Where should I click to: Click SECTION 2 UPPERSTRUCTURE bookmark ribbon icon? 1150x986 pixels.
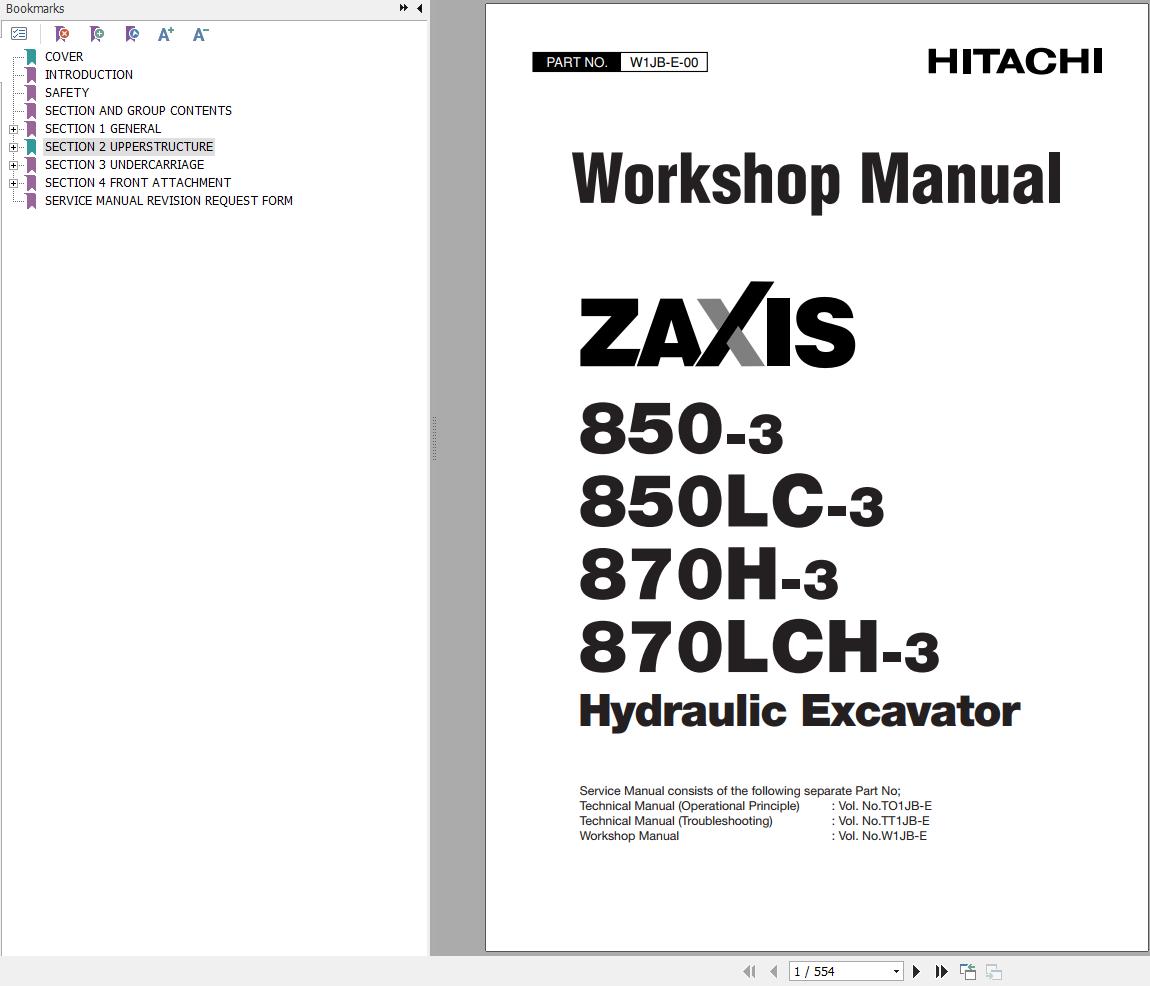[32, 147]
